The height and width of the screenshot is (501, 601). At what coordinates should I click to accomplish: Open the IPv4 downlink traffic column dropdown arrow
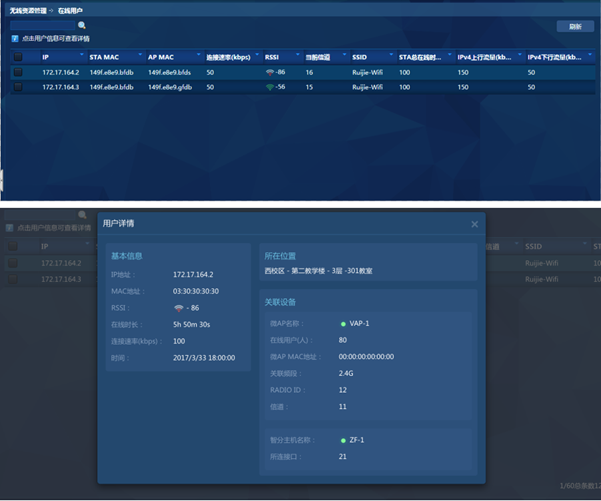(x=590, y=54)
